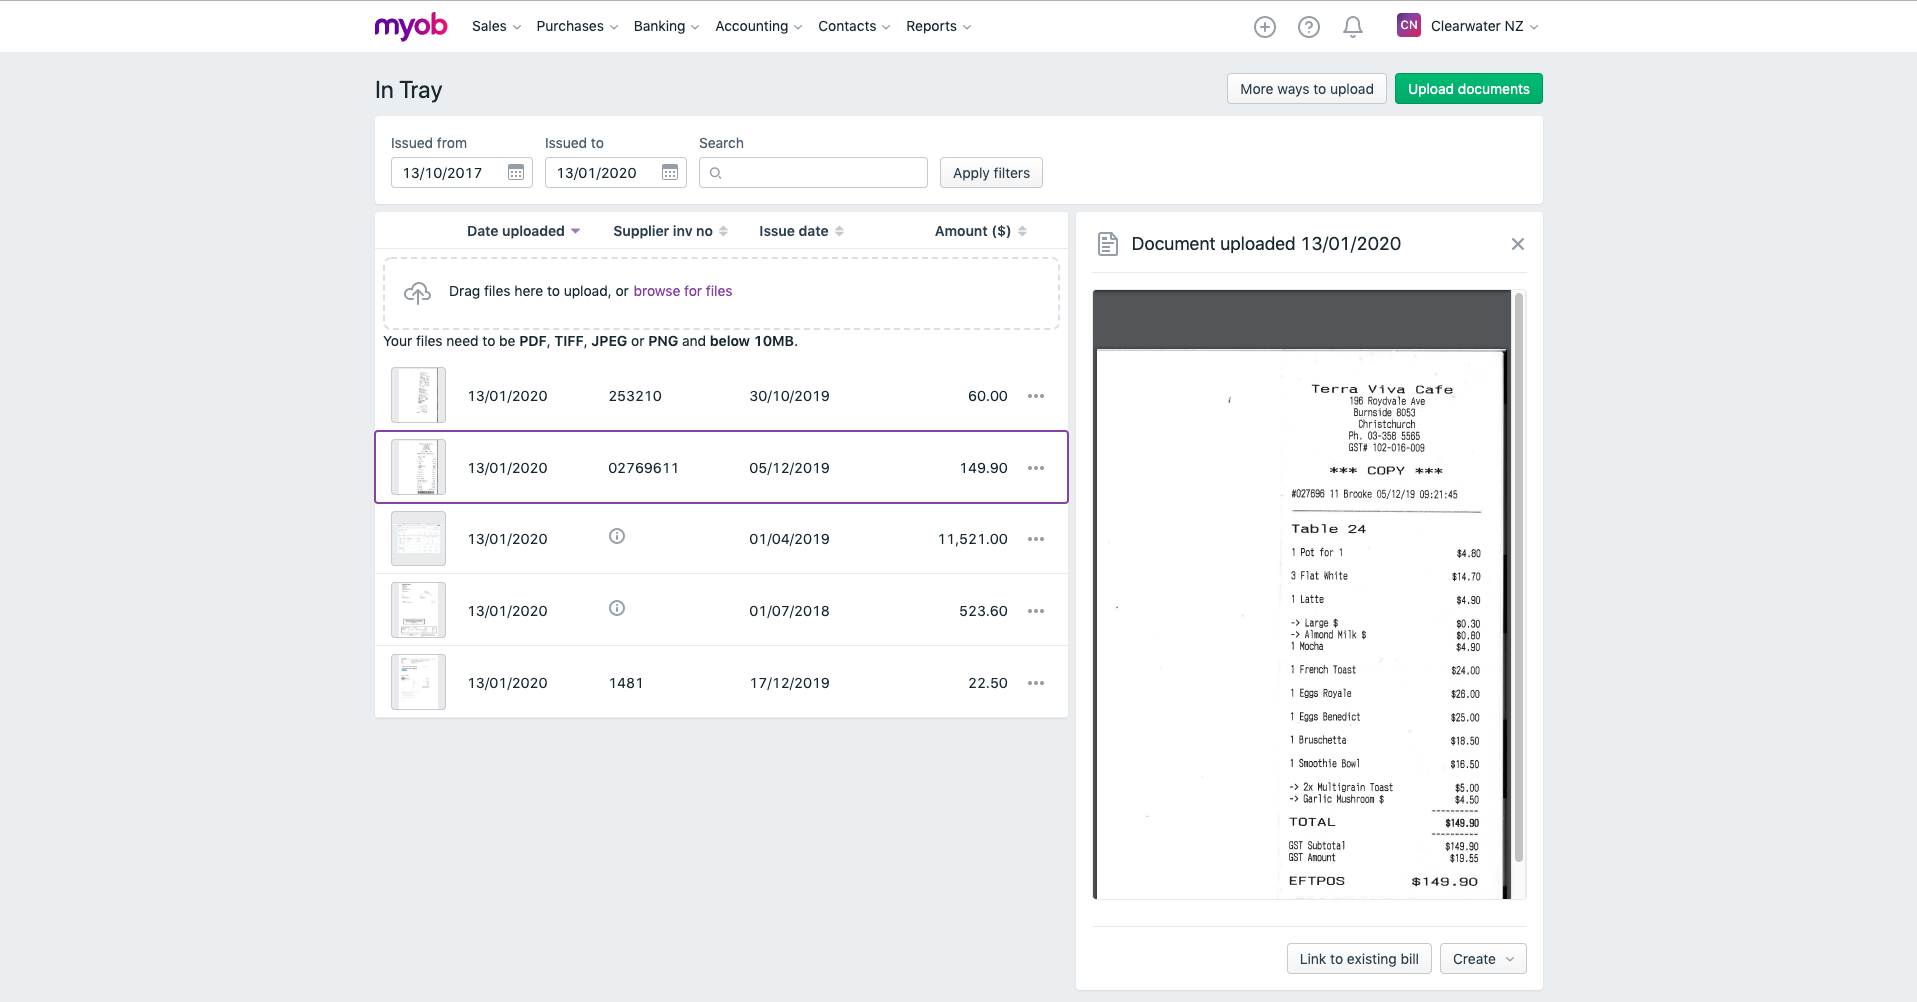Select the thumbnail on the 22.50 row
Image resolution: width=1917 pixels, height=1002 pixels.
tap(418, 682)
